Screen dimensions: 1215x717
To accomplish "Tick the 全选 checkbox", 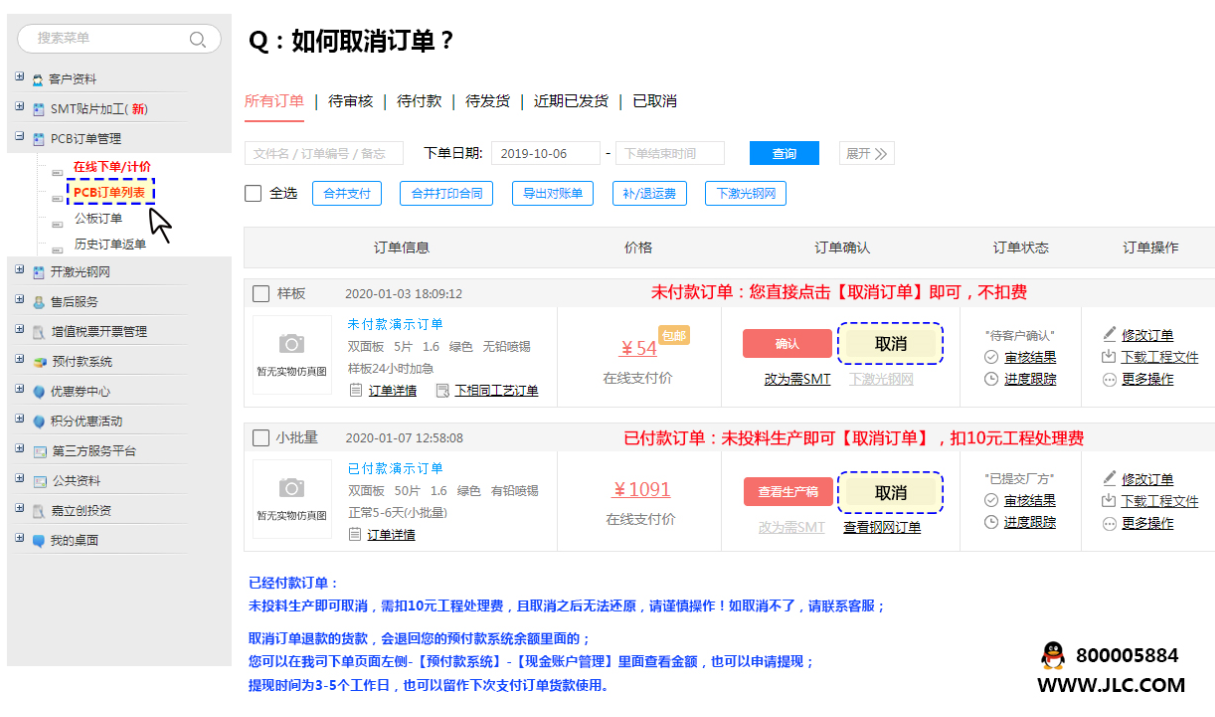I will click(254, 193).
